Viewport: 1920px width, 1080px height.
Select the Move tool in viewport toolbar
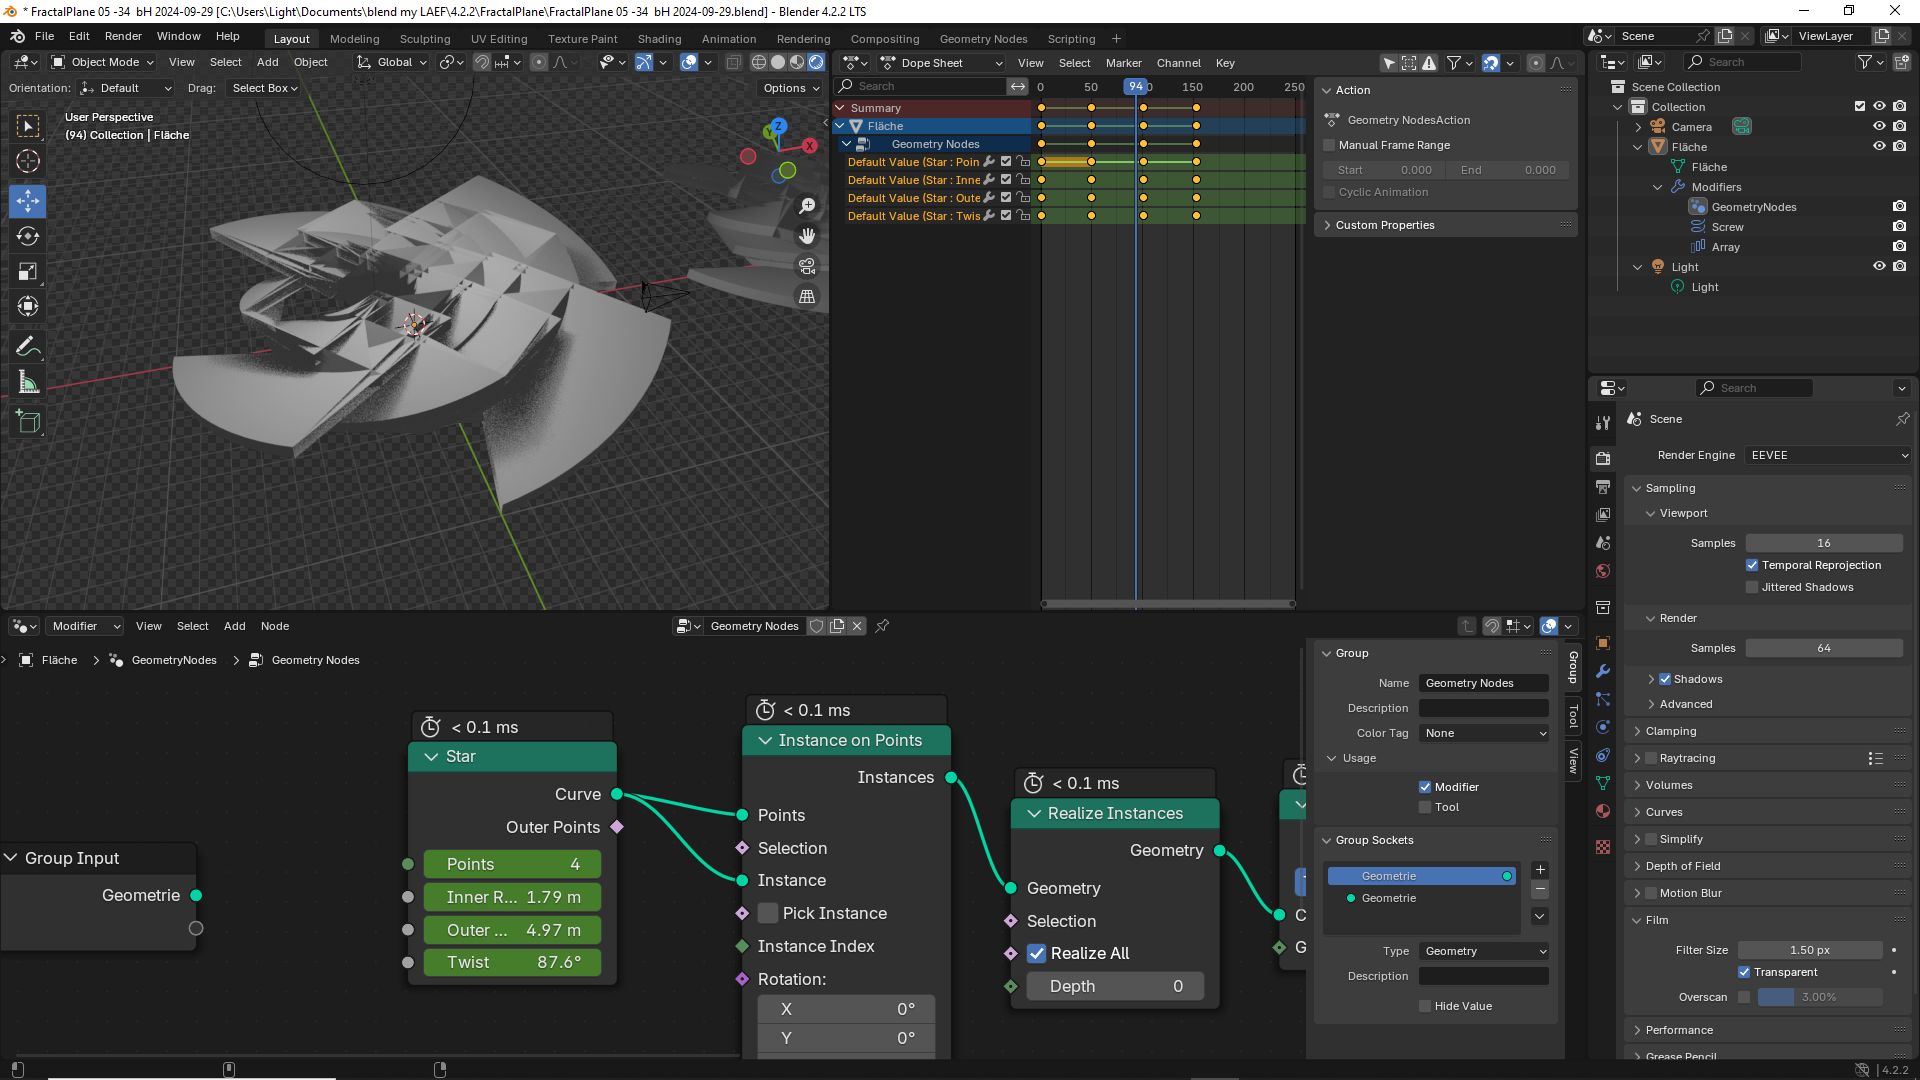coord(28,201)
